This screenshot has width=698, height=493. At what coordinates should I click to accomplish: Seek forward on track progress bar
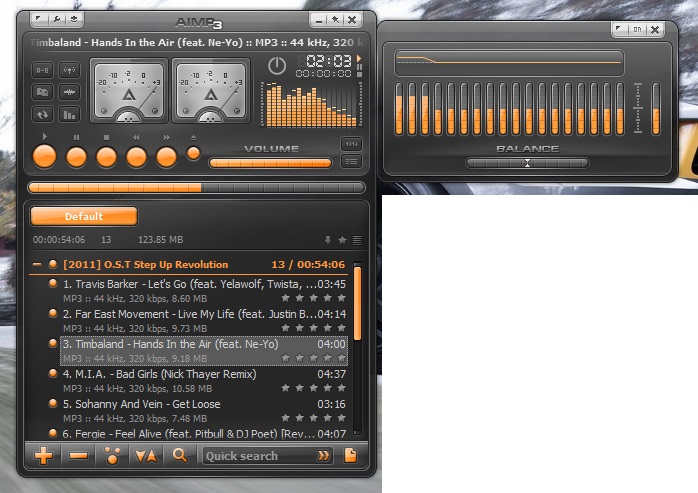196,187
